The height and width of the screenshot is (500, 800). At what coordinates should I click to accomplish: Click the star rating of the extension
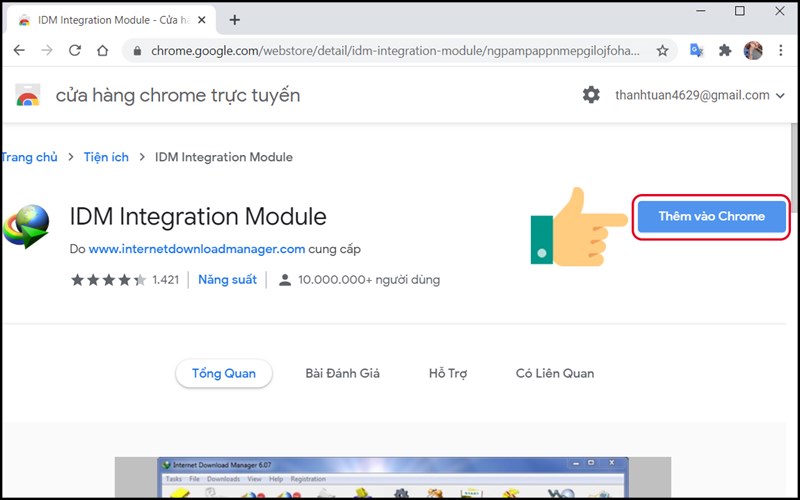[108, 280]
